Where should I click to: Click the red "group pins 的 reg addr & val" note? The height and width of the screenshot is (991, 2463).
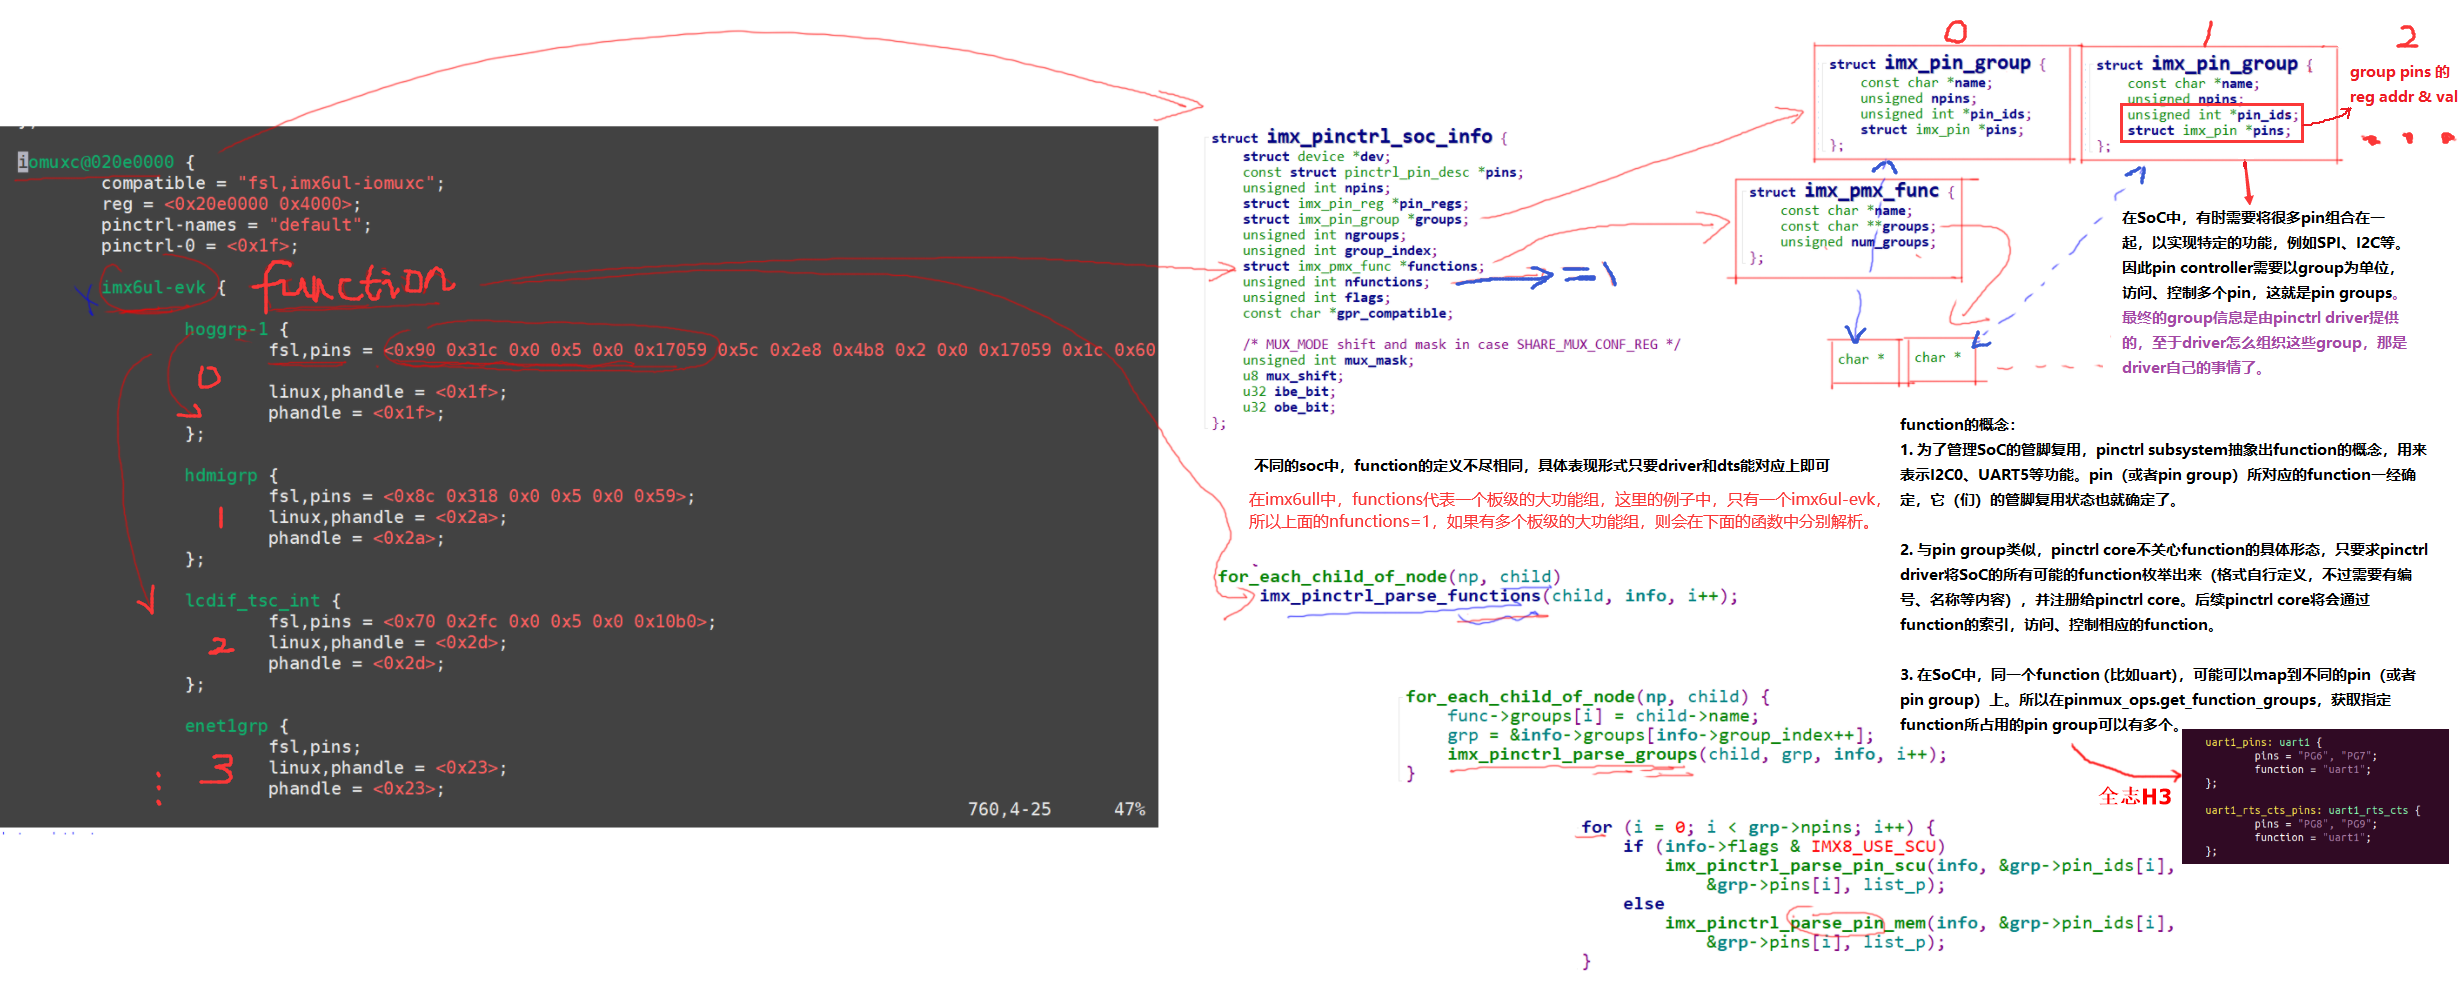[2401, 84]
